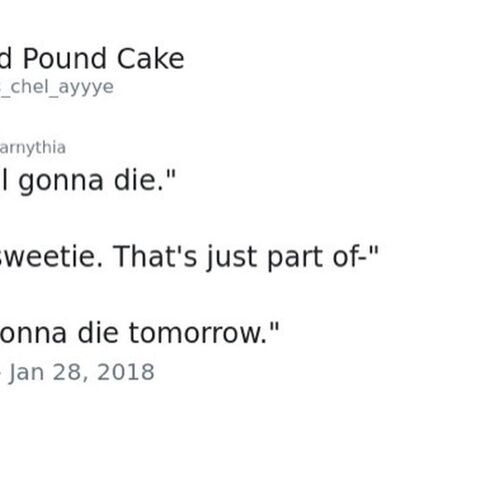The height and width of the screenshot is (480, 480).
Task: Click the tweet line ending "gonna die."
Action: pos(88,182)
